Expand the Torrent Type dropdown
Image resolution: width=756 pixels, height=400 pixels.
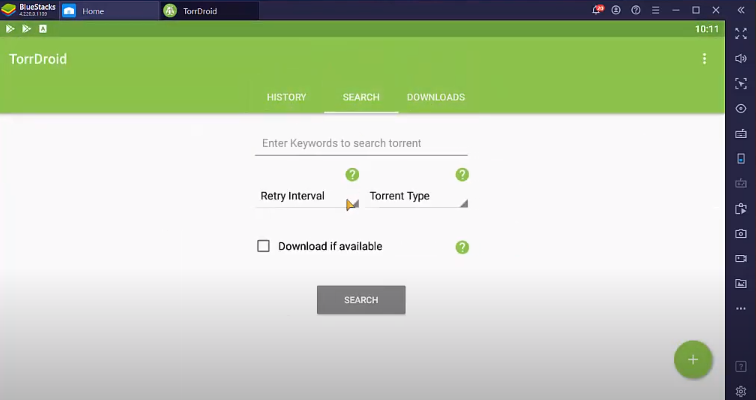coord(417,196)
